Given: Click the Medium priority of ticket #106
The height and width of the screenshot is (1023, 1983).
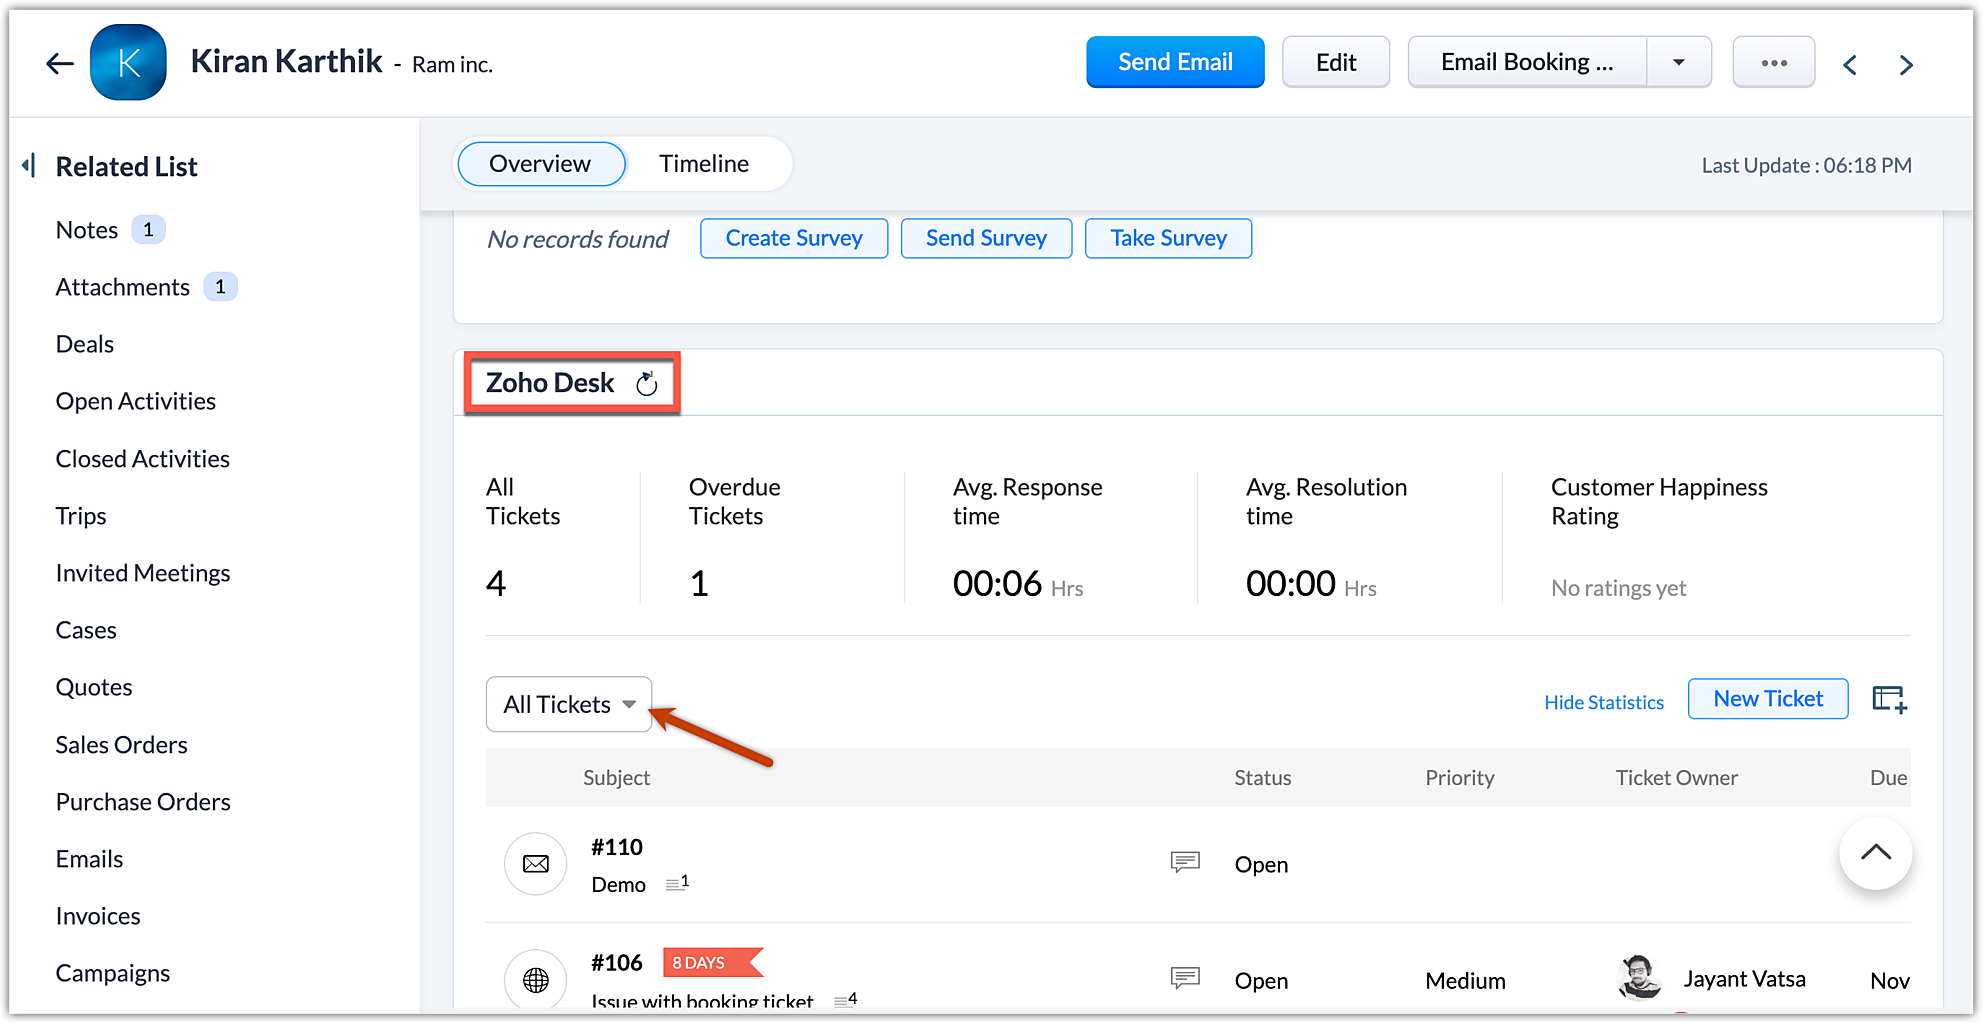Looking at the screenshot, I should point(1466,981).
